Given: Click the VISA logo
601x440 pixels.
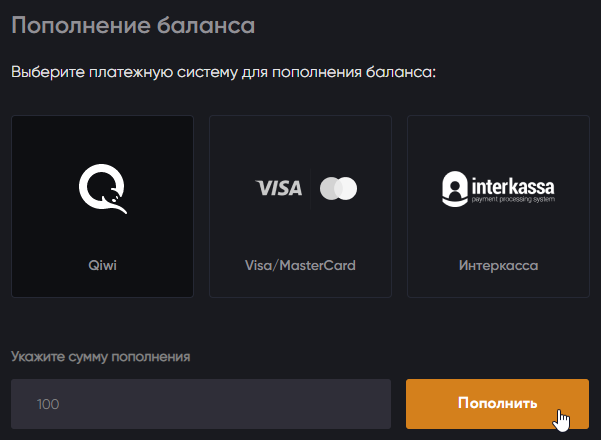Looking at the screenshot, I should 279,188.
